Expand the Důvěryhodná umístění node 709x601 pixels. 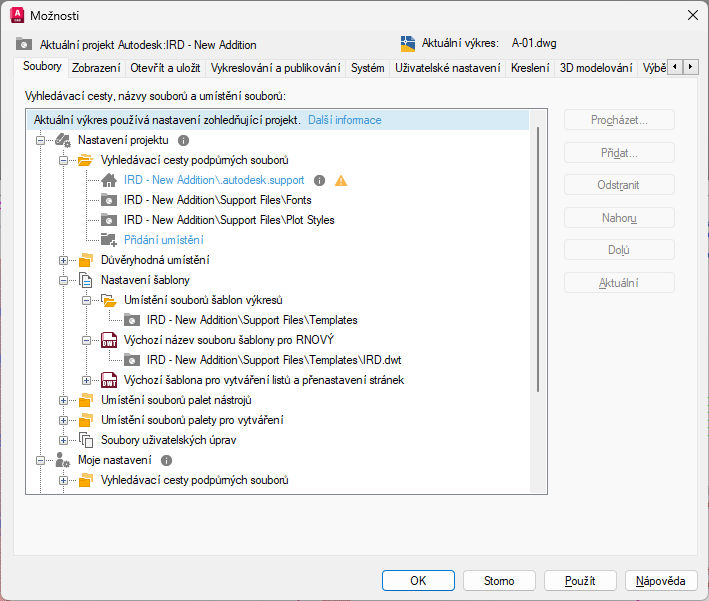(x=63, y=260)
